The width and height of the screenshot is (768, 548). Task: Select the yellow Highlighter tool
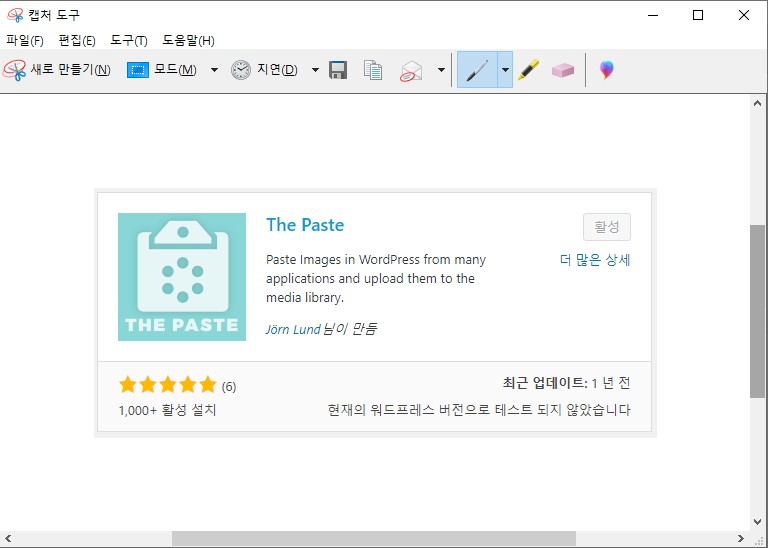tap(529, 70)
